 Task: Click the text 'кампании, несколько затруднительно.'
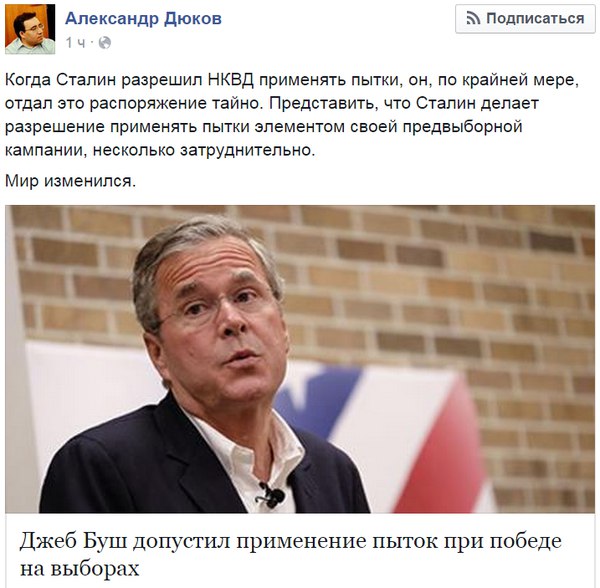(x=160, y=150)
